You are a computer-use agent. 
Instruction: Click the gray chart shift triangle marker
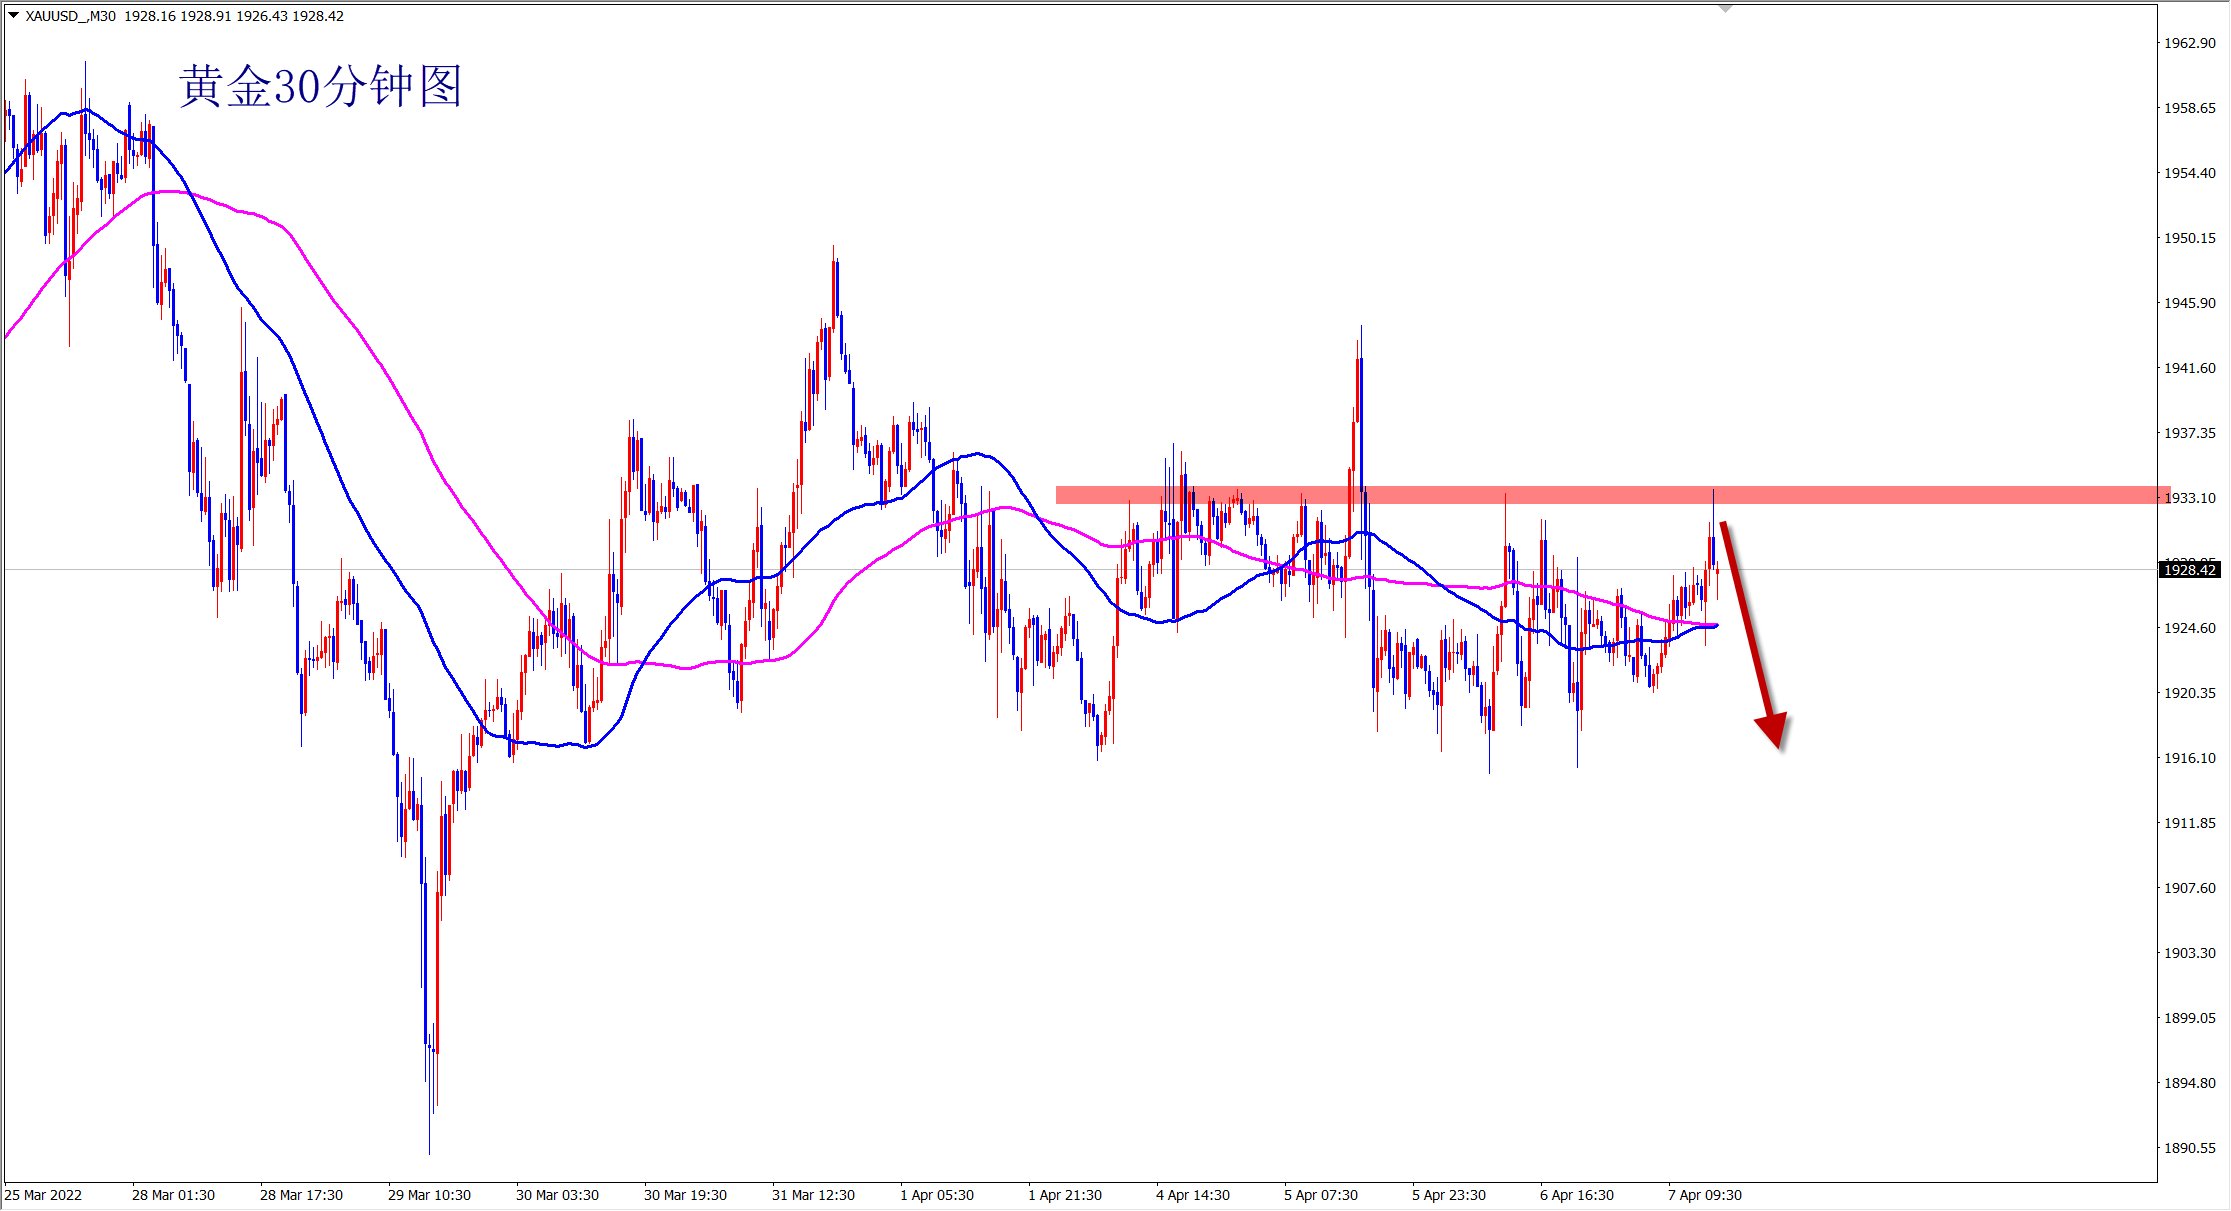coord(1725,9)
